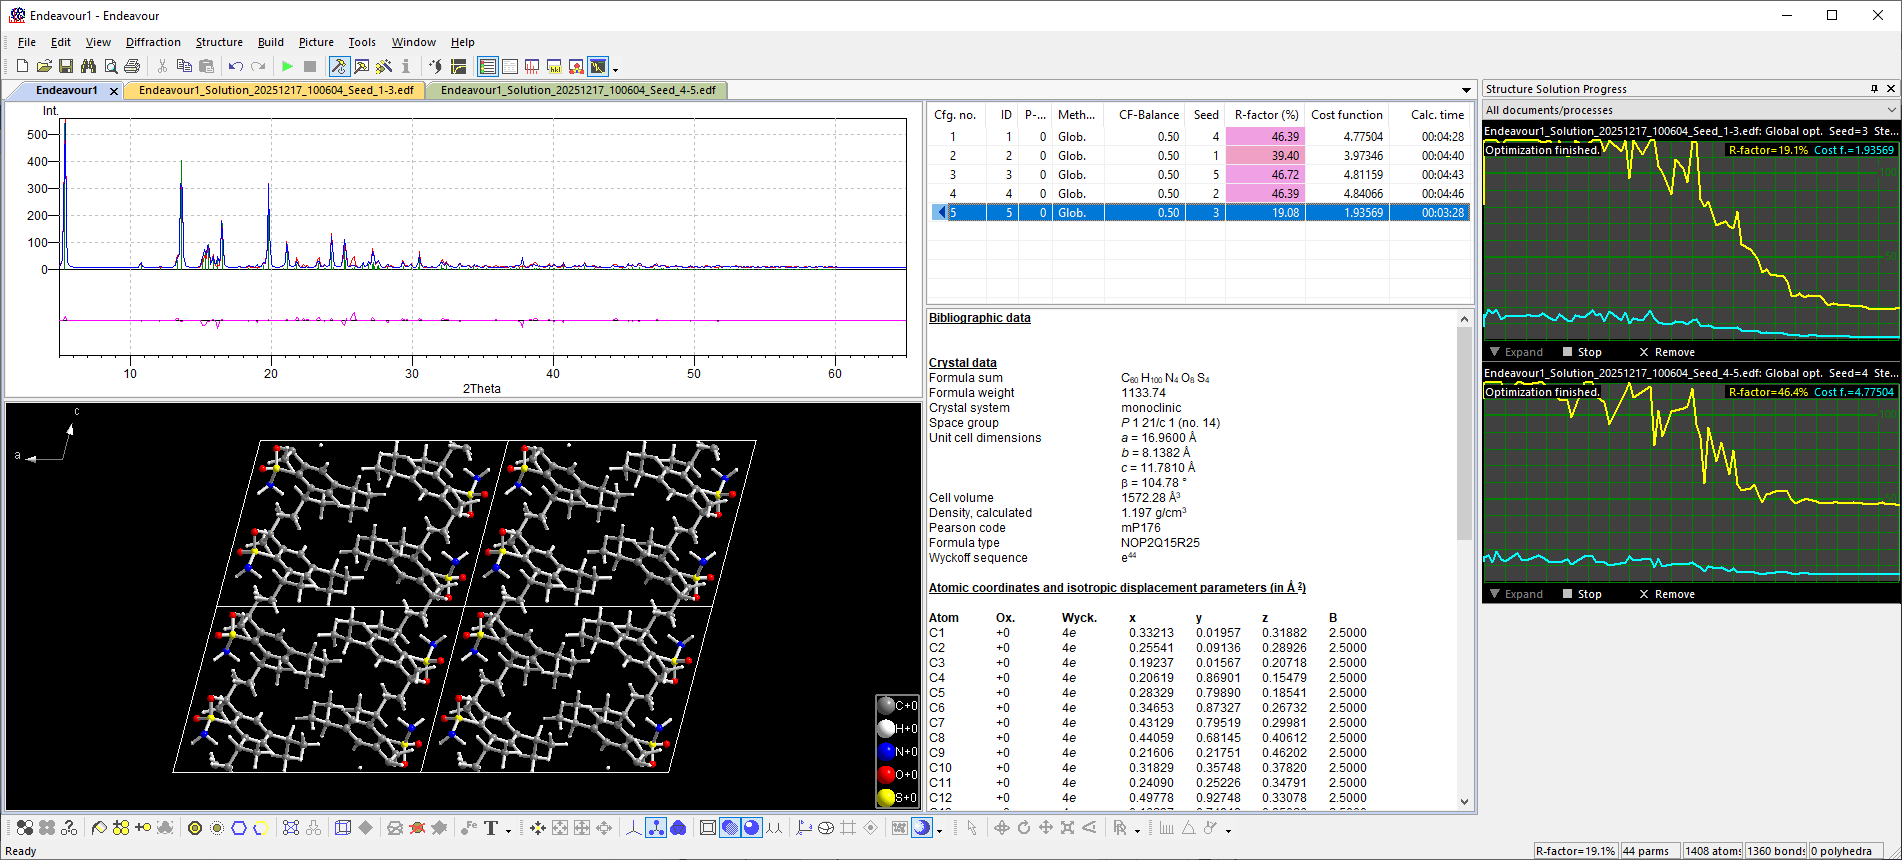
Task: Click the yellow sulfur S+0 legend swatch
Action: point(886,797)
